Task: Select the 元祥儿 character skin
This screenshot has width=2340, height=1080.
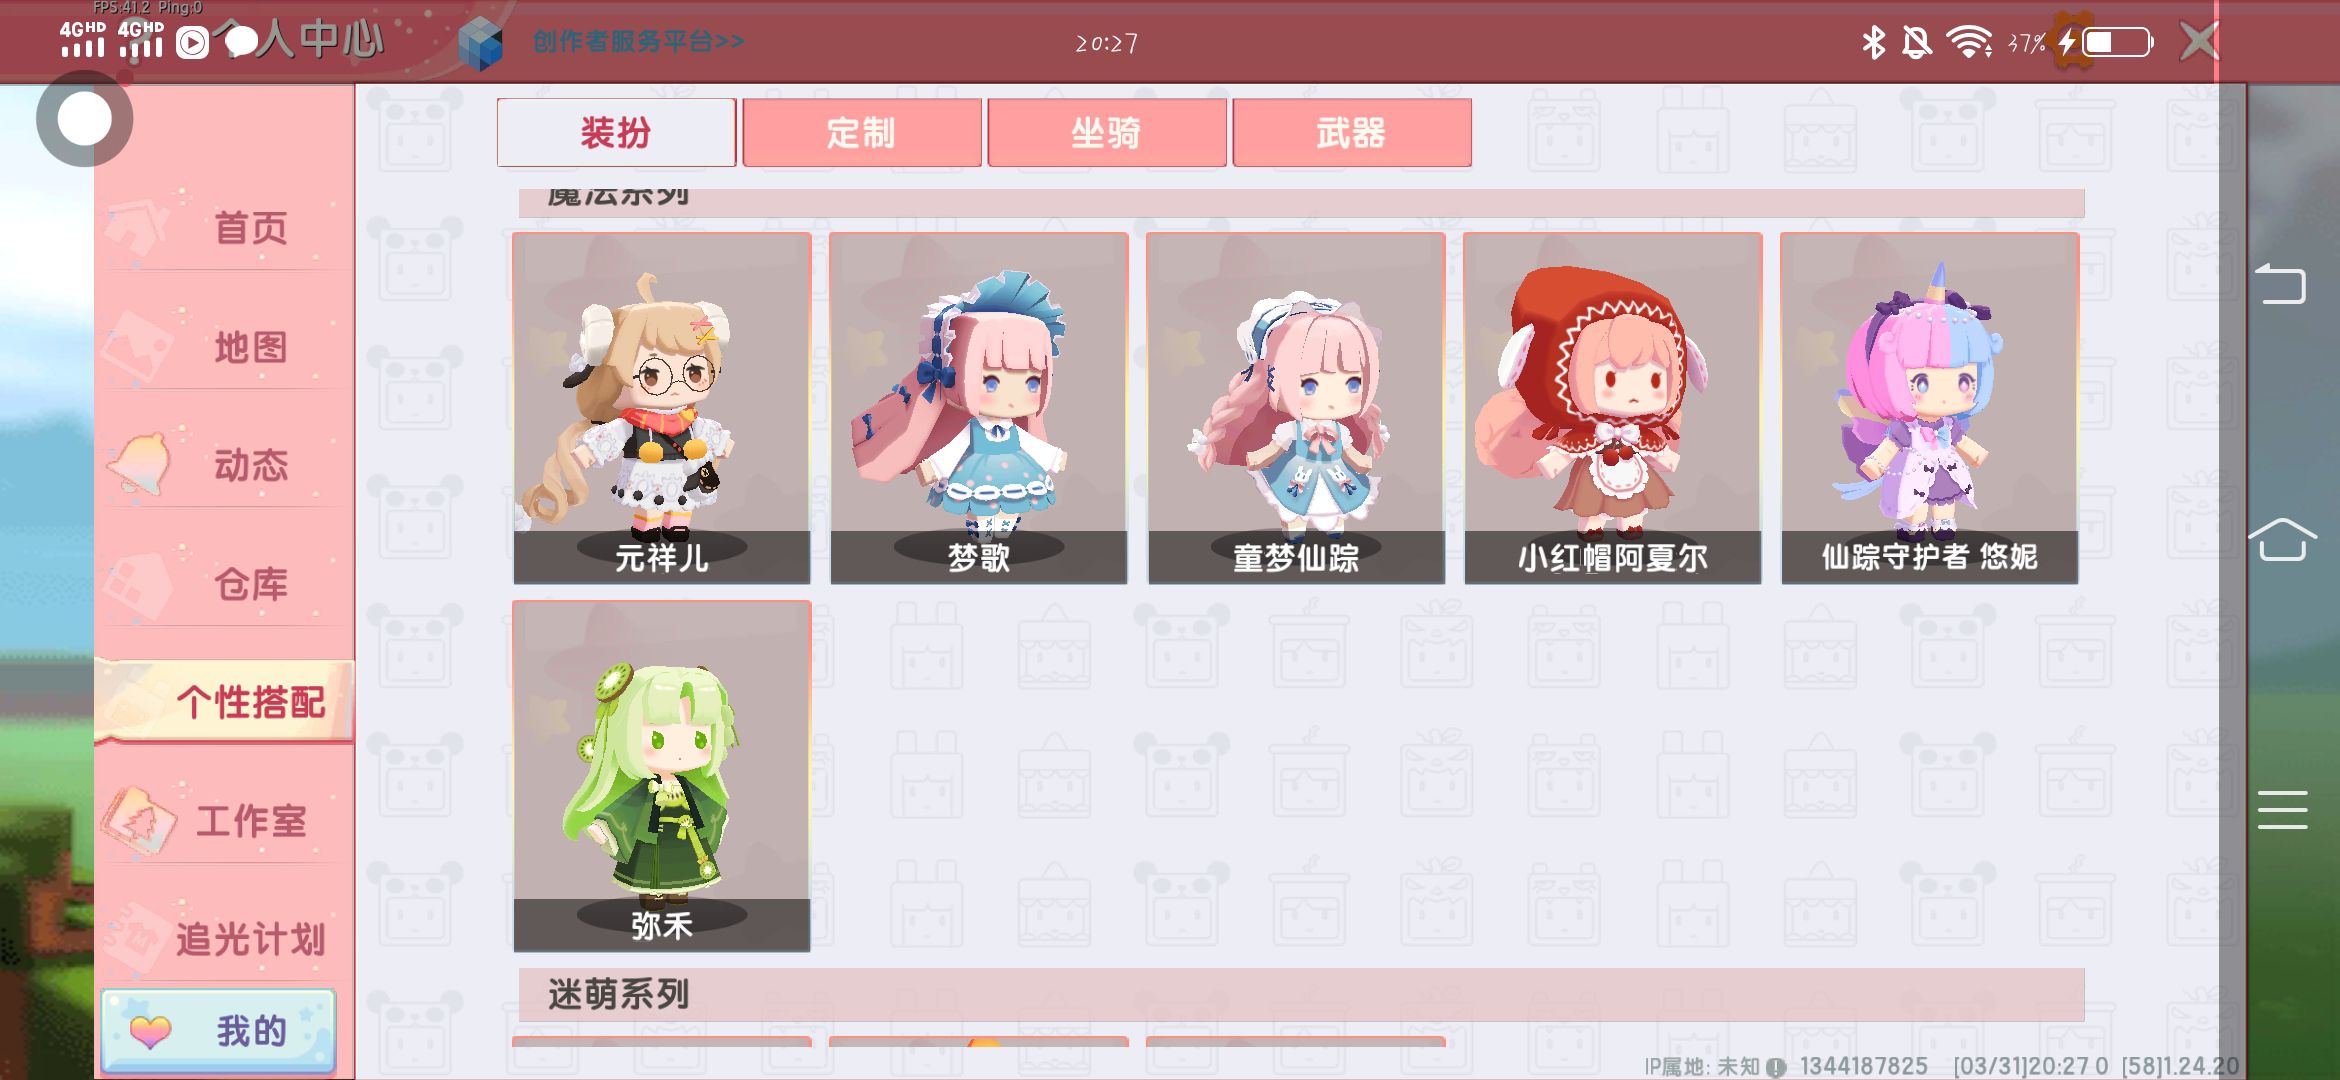Action: (x=662, y=408)
